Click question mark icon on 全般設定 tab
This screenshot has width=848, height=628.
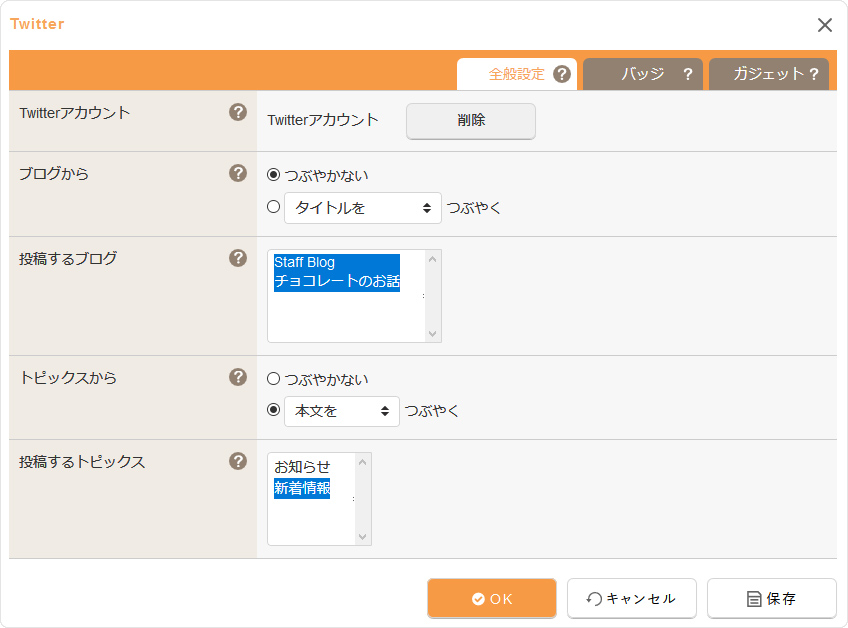click(562, 74)
